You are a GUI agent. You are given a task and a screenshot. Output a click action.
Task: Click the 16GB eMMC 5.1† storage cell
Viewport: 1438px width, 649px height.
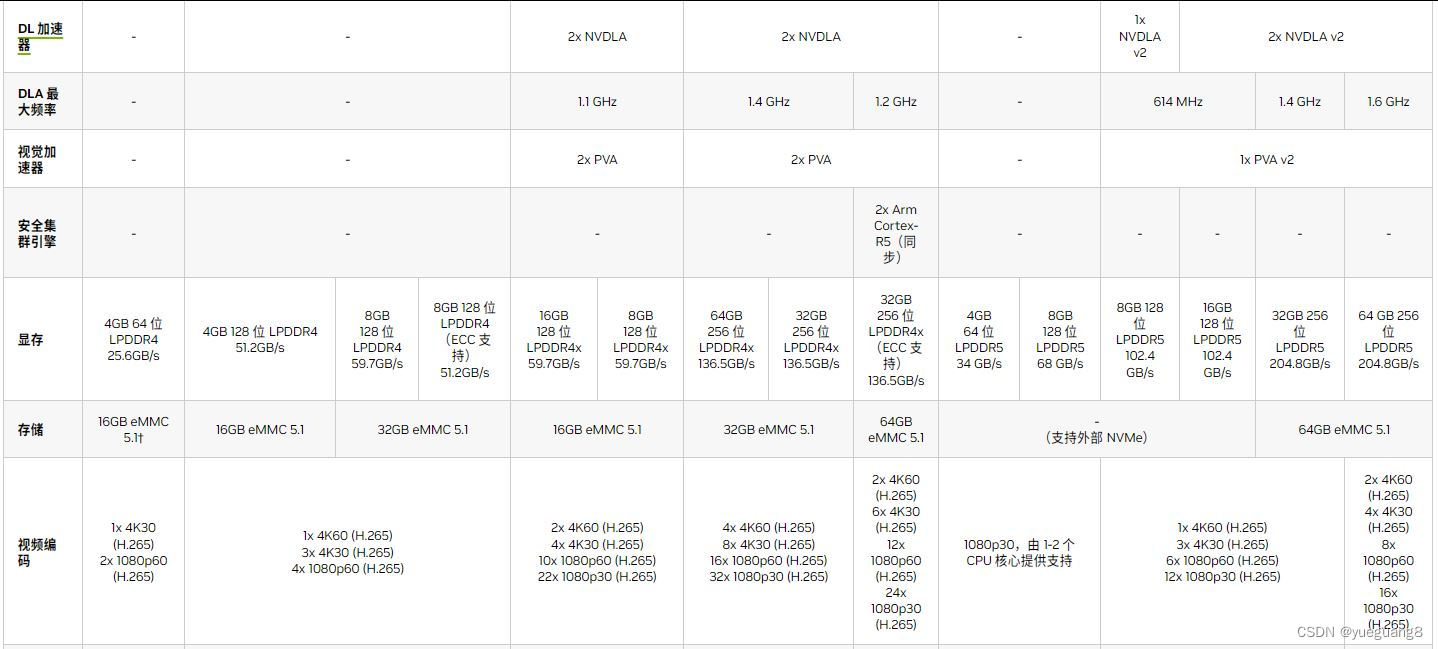pyautogui.click(x=132, y=429)
